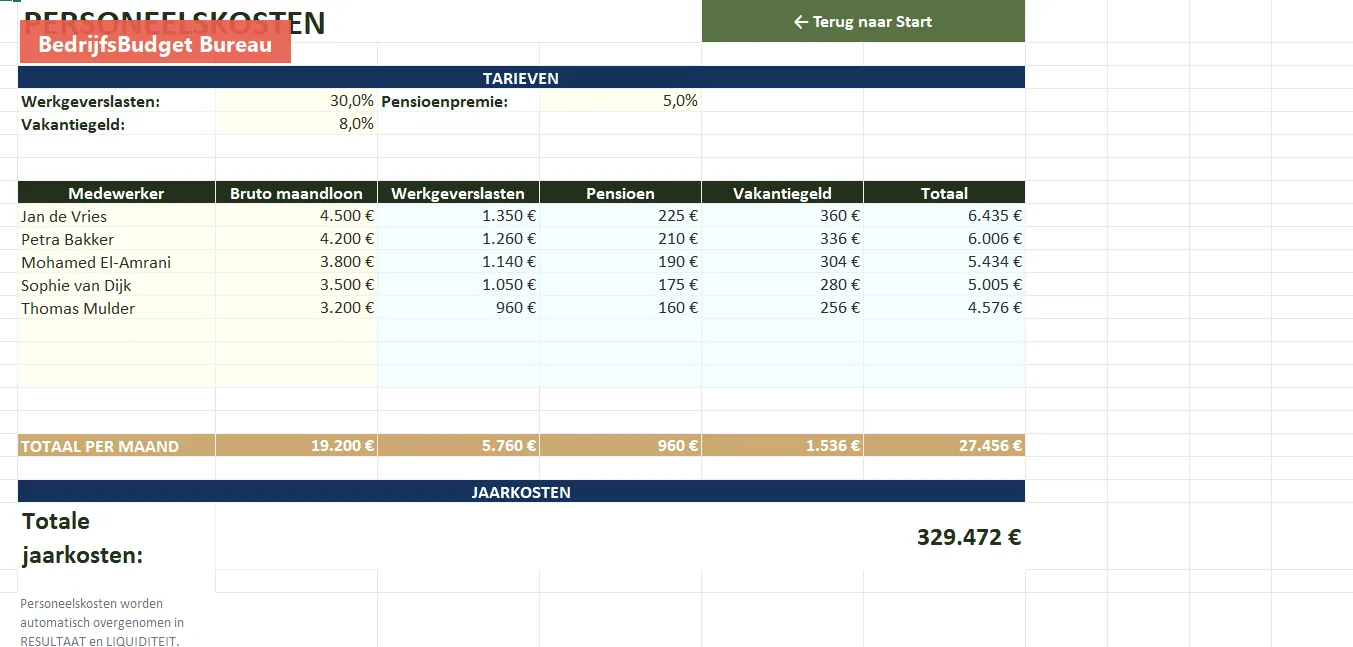The image size is (1353, 647).
Task: Select the Jan de Vries name cell
Action: click(117, 216)
